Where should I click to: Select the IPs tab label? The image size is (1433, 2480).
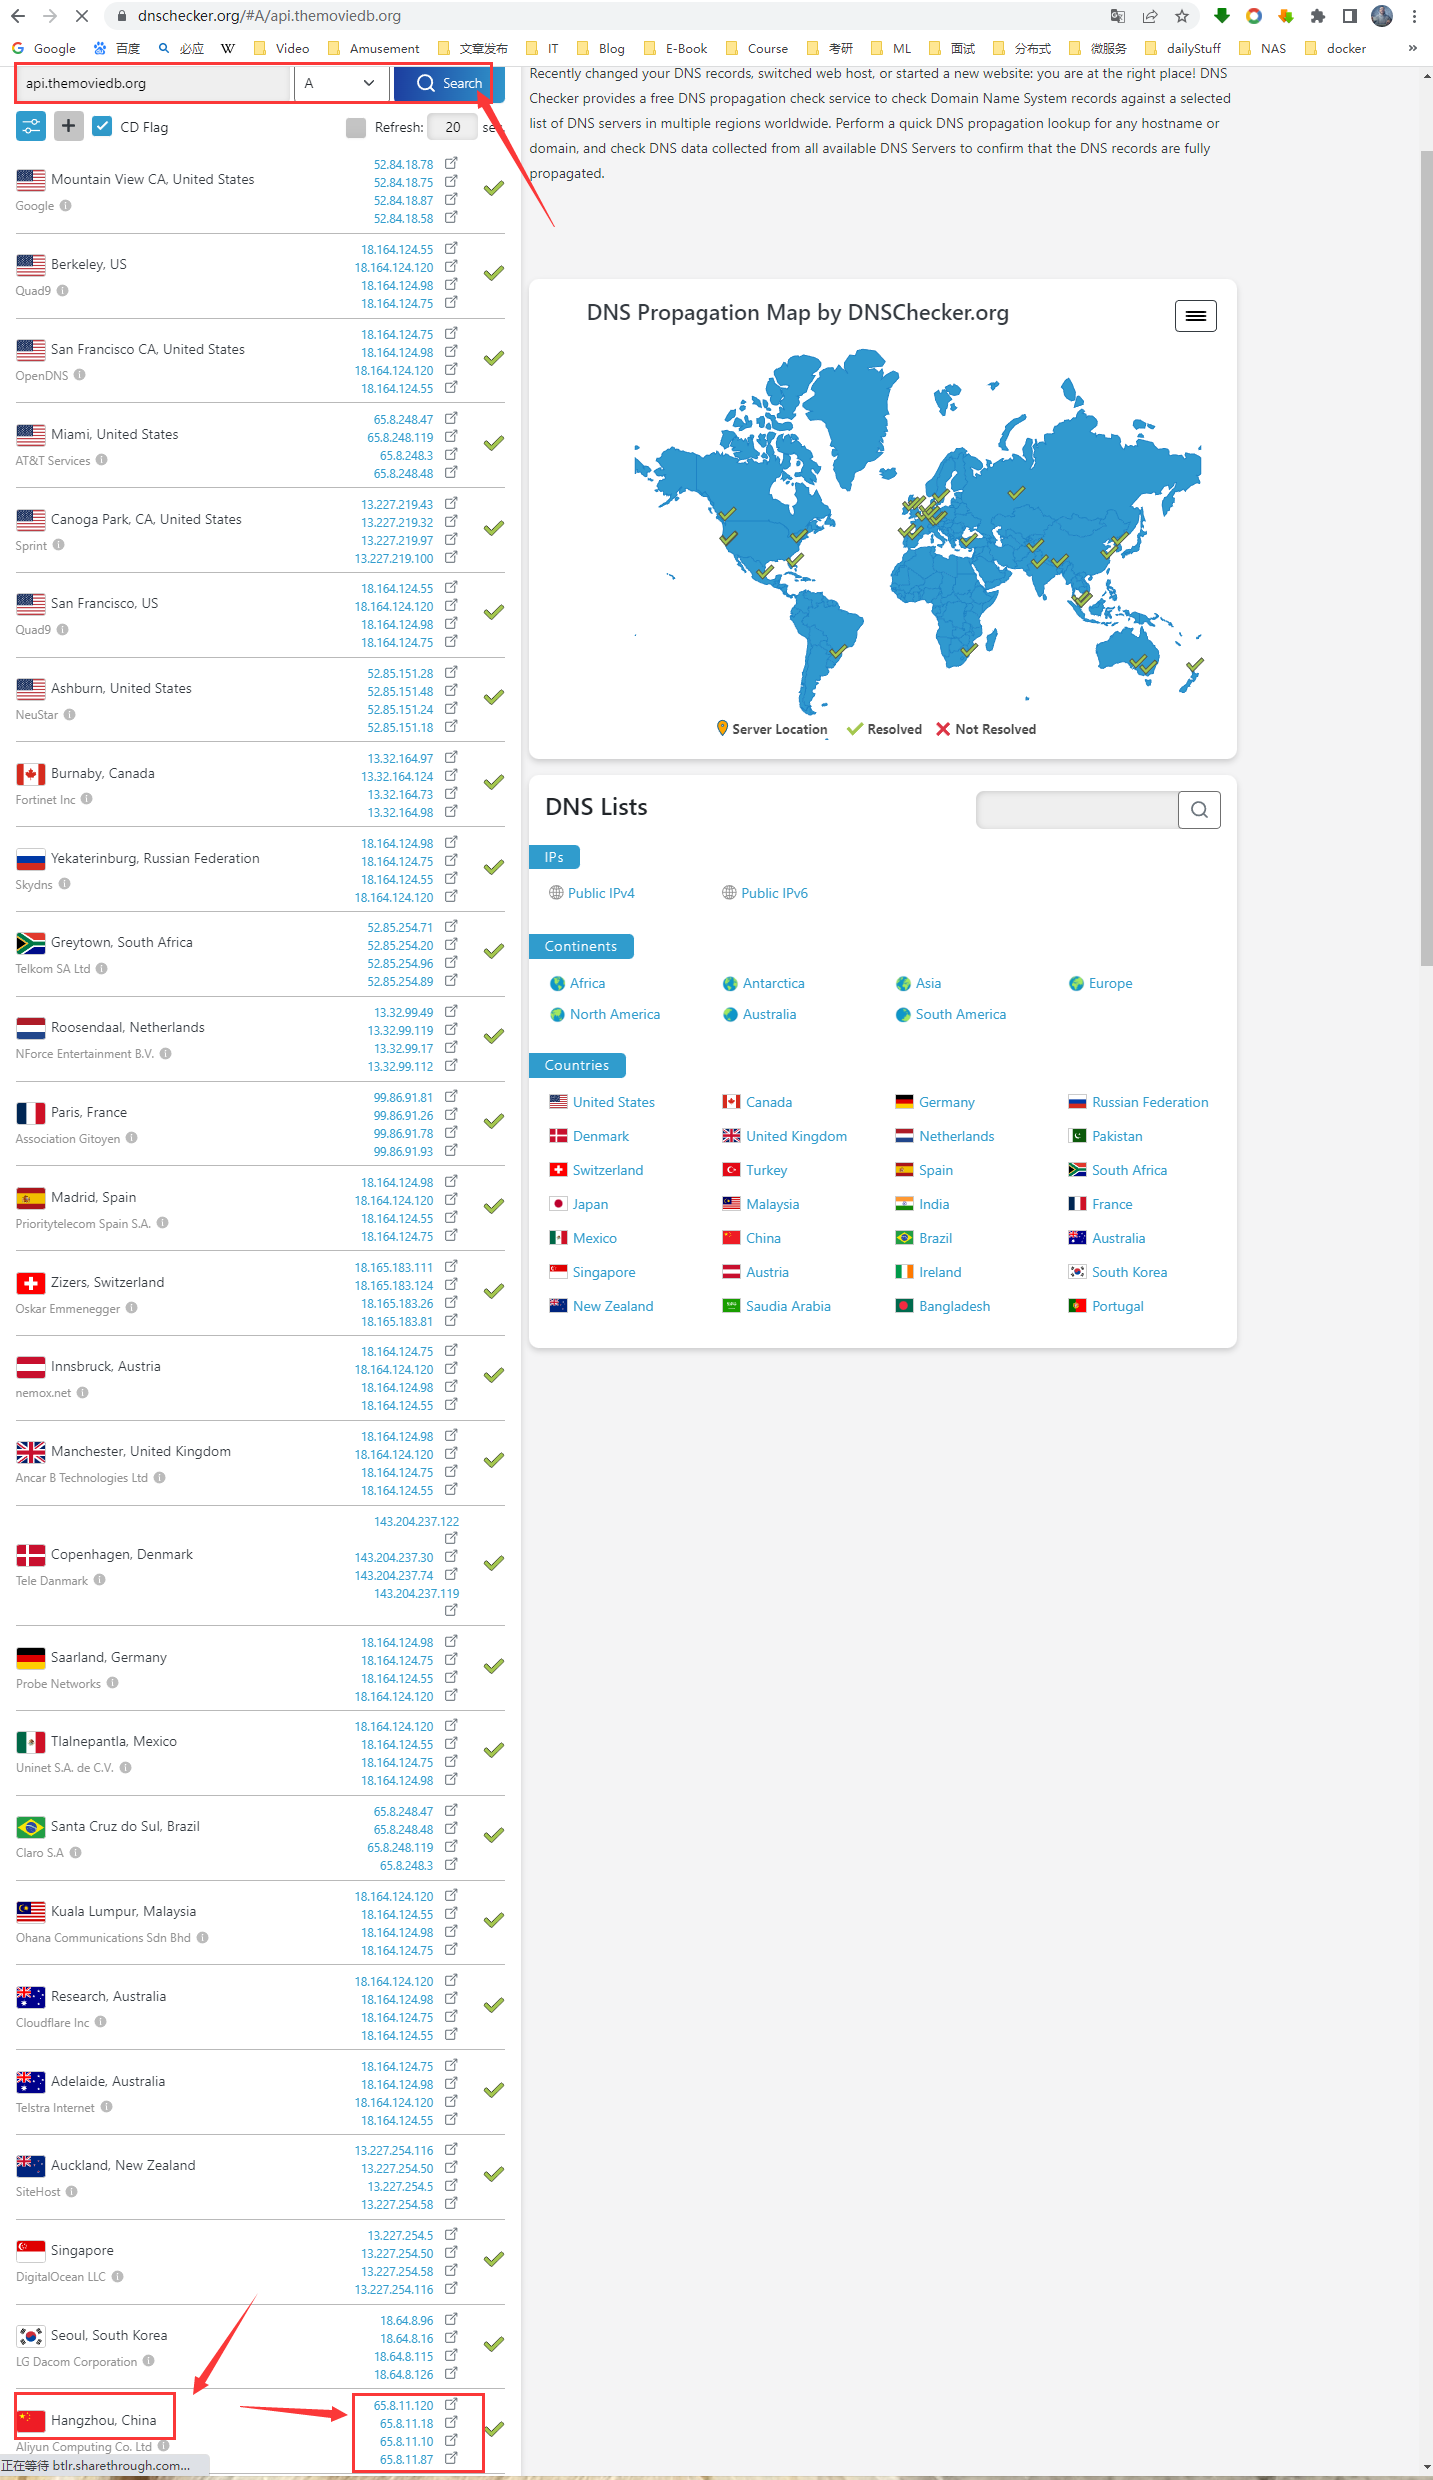pyautogui.click(x=554, y=857)
